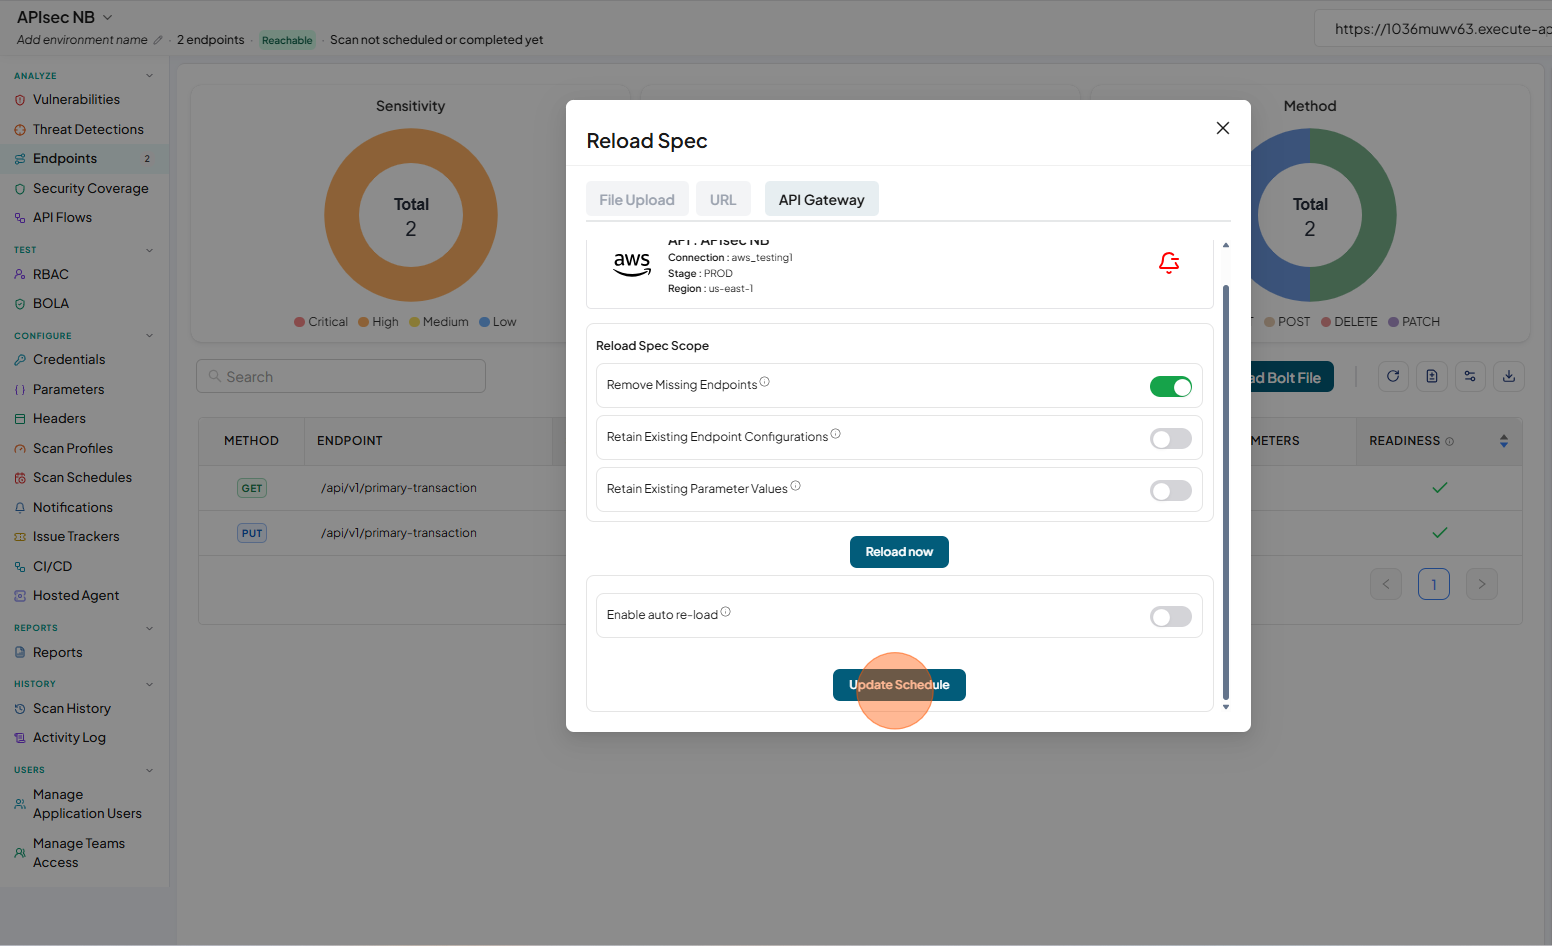
Task: Open the filter settings sliders icon
Action: [x=1470, y=376]
